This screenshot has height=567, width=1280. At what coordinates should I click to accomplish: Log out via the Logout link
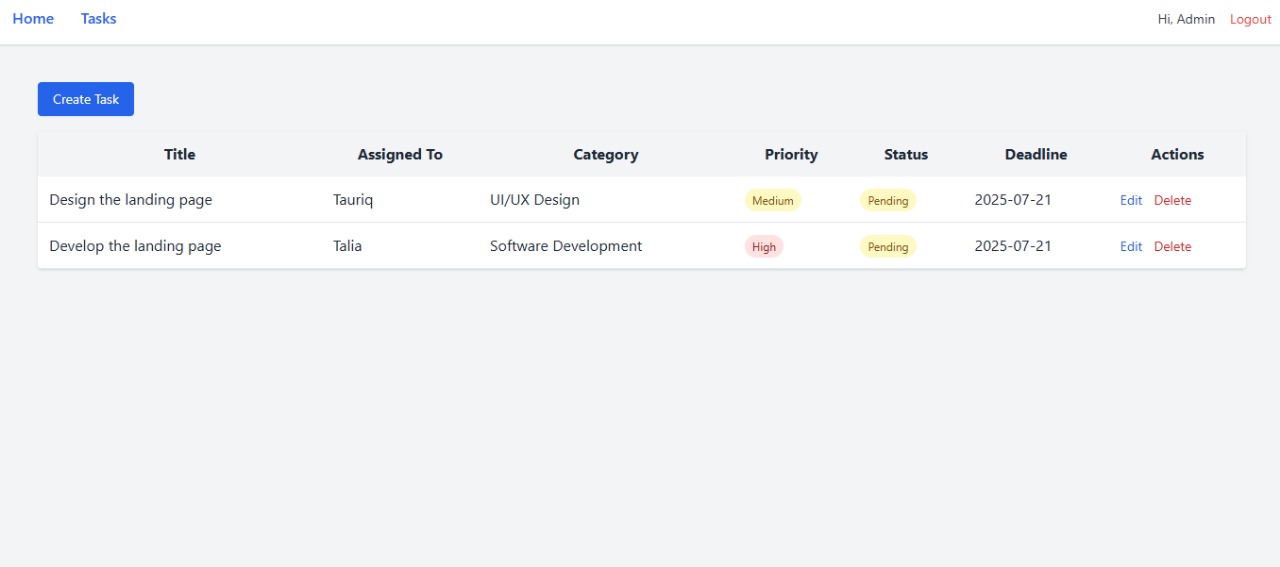tap(1250, 19)
